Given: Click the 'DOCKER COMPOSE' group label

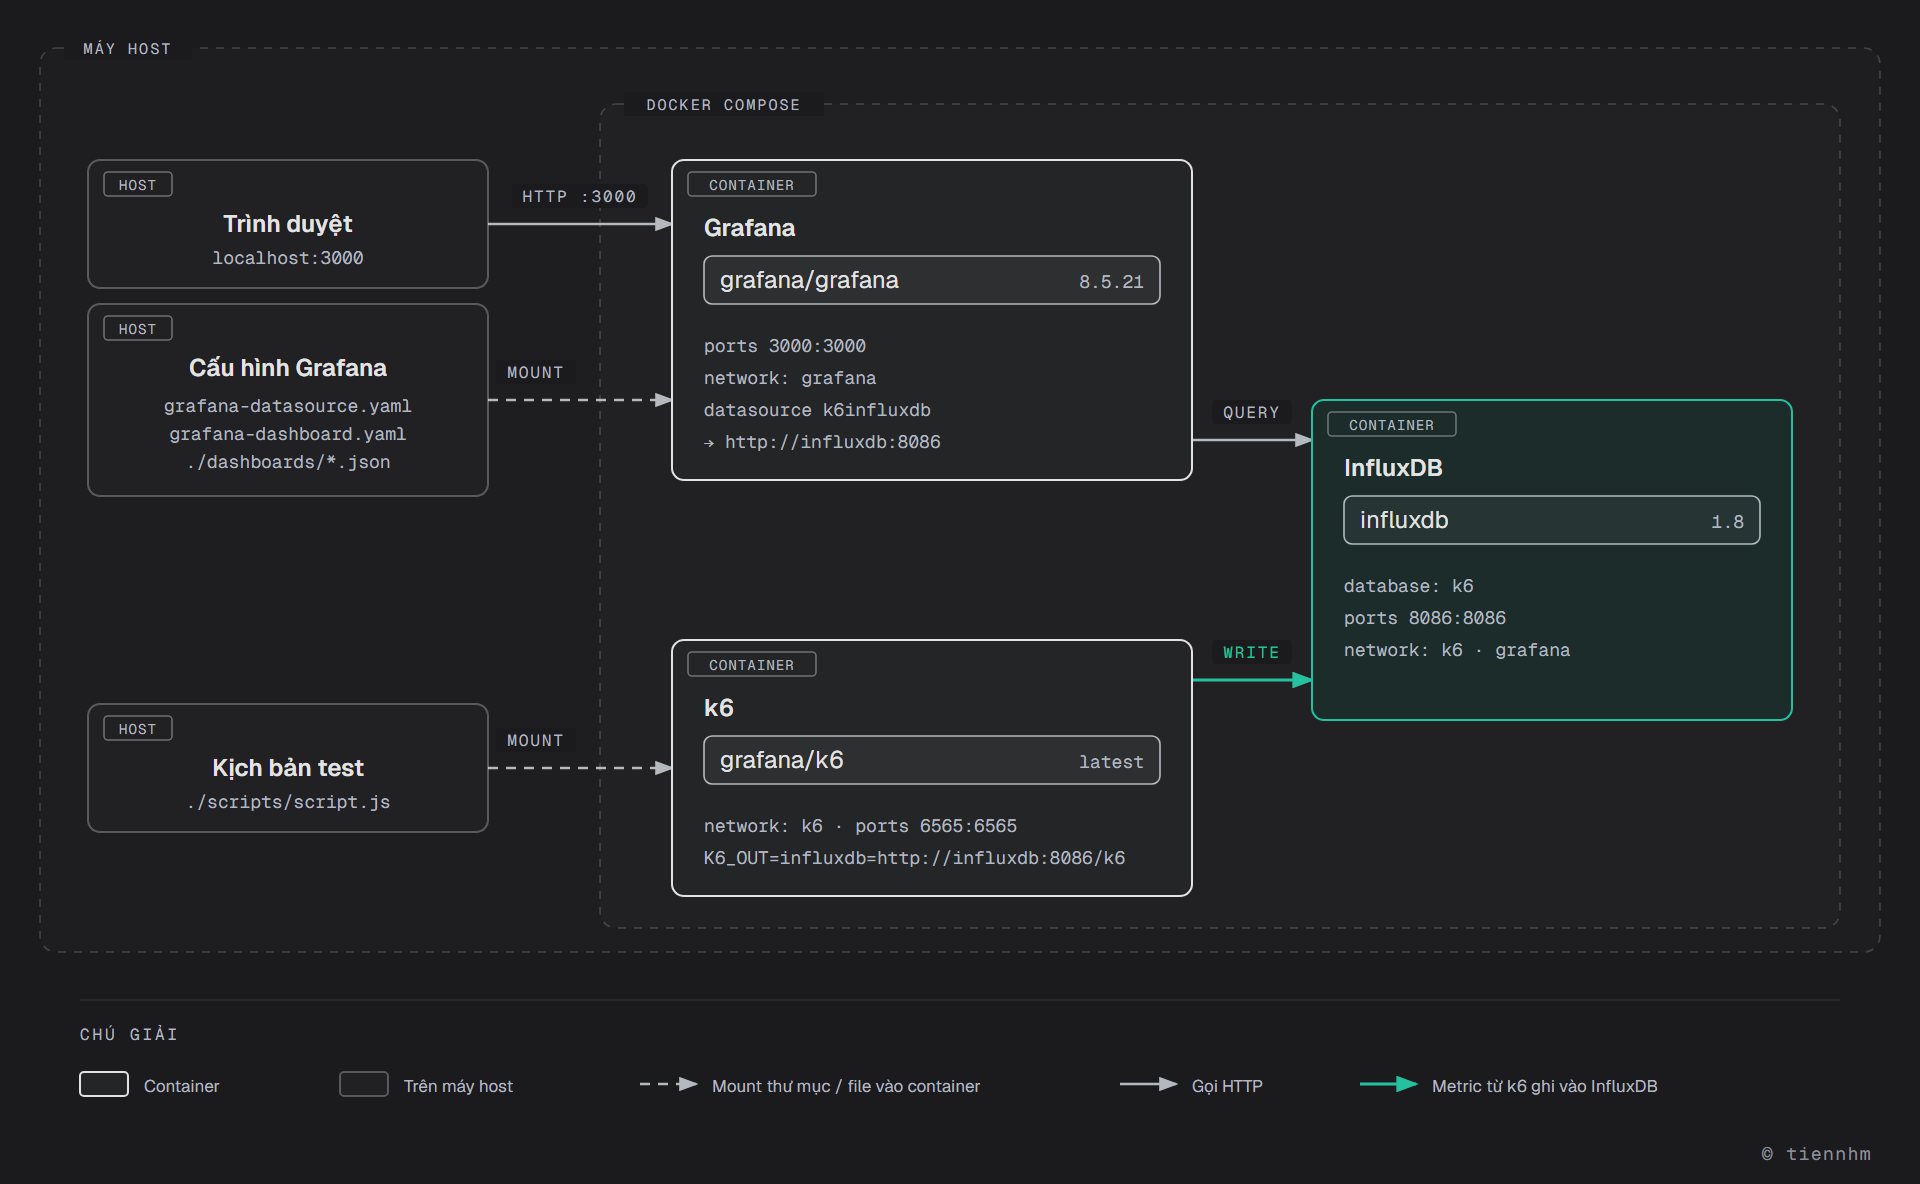Looking at the screenshot, I should pos(723,105).
